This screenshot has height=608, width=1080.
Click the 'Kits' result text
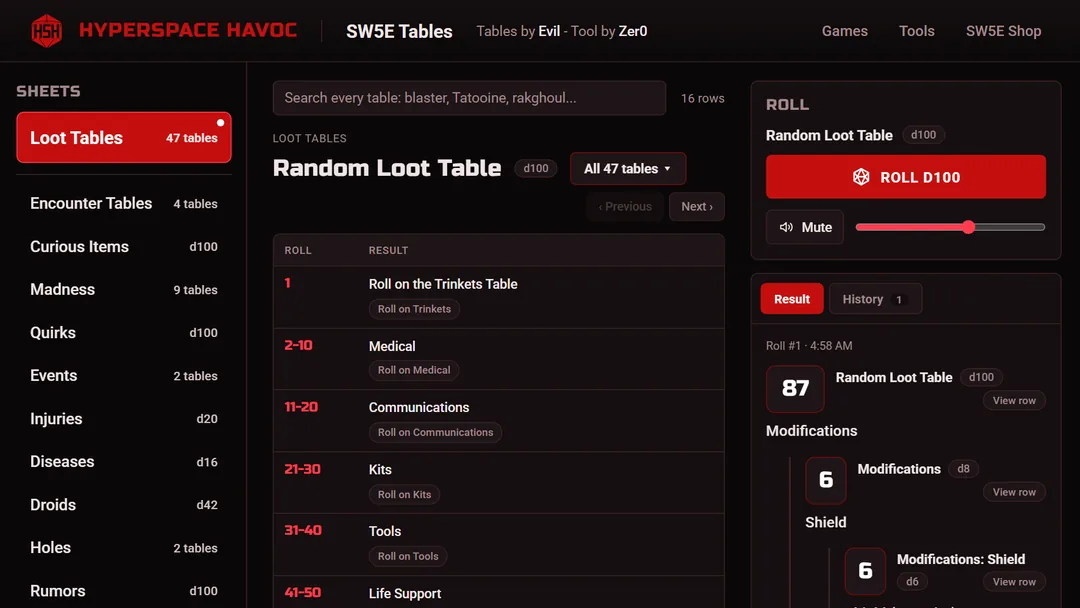click(x=380, y=470)
